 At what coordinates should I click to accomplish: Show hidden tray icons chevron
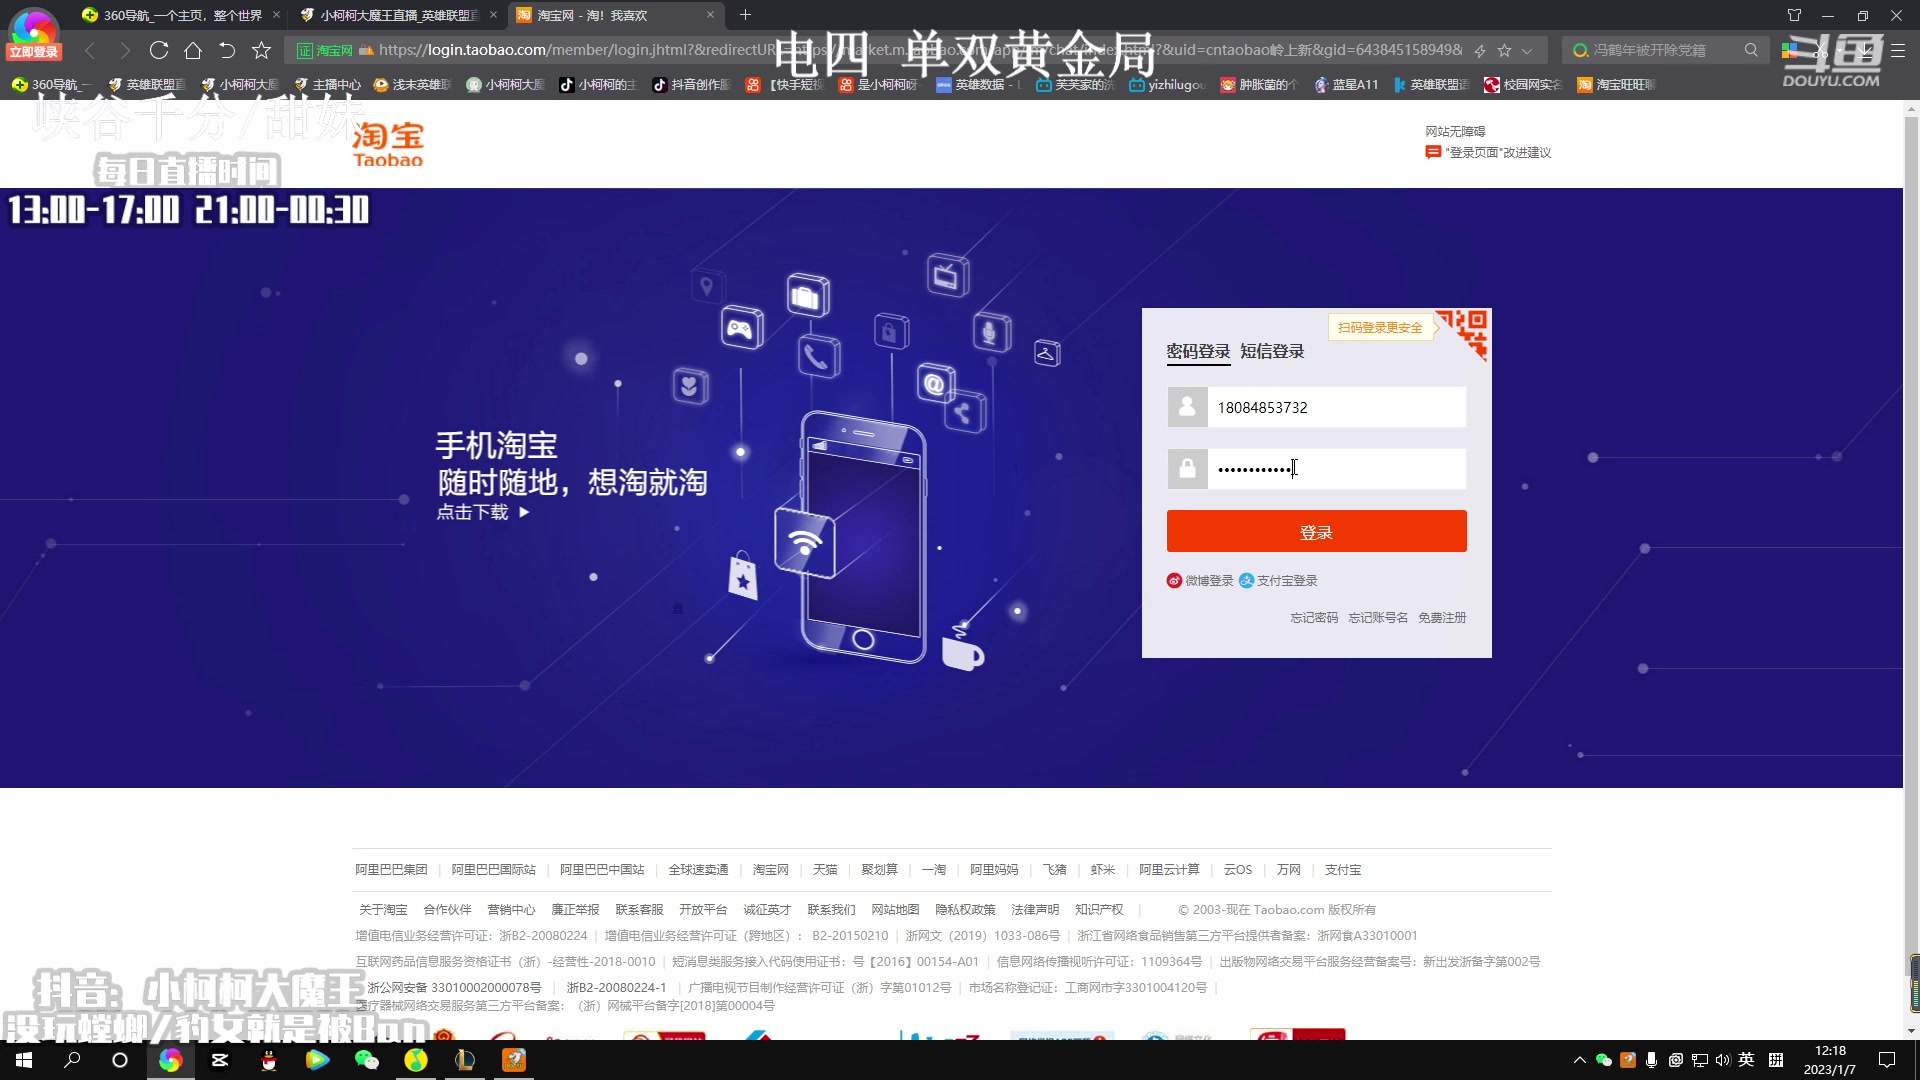point(1580,1060)
